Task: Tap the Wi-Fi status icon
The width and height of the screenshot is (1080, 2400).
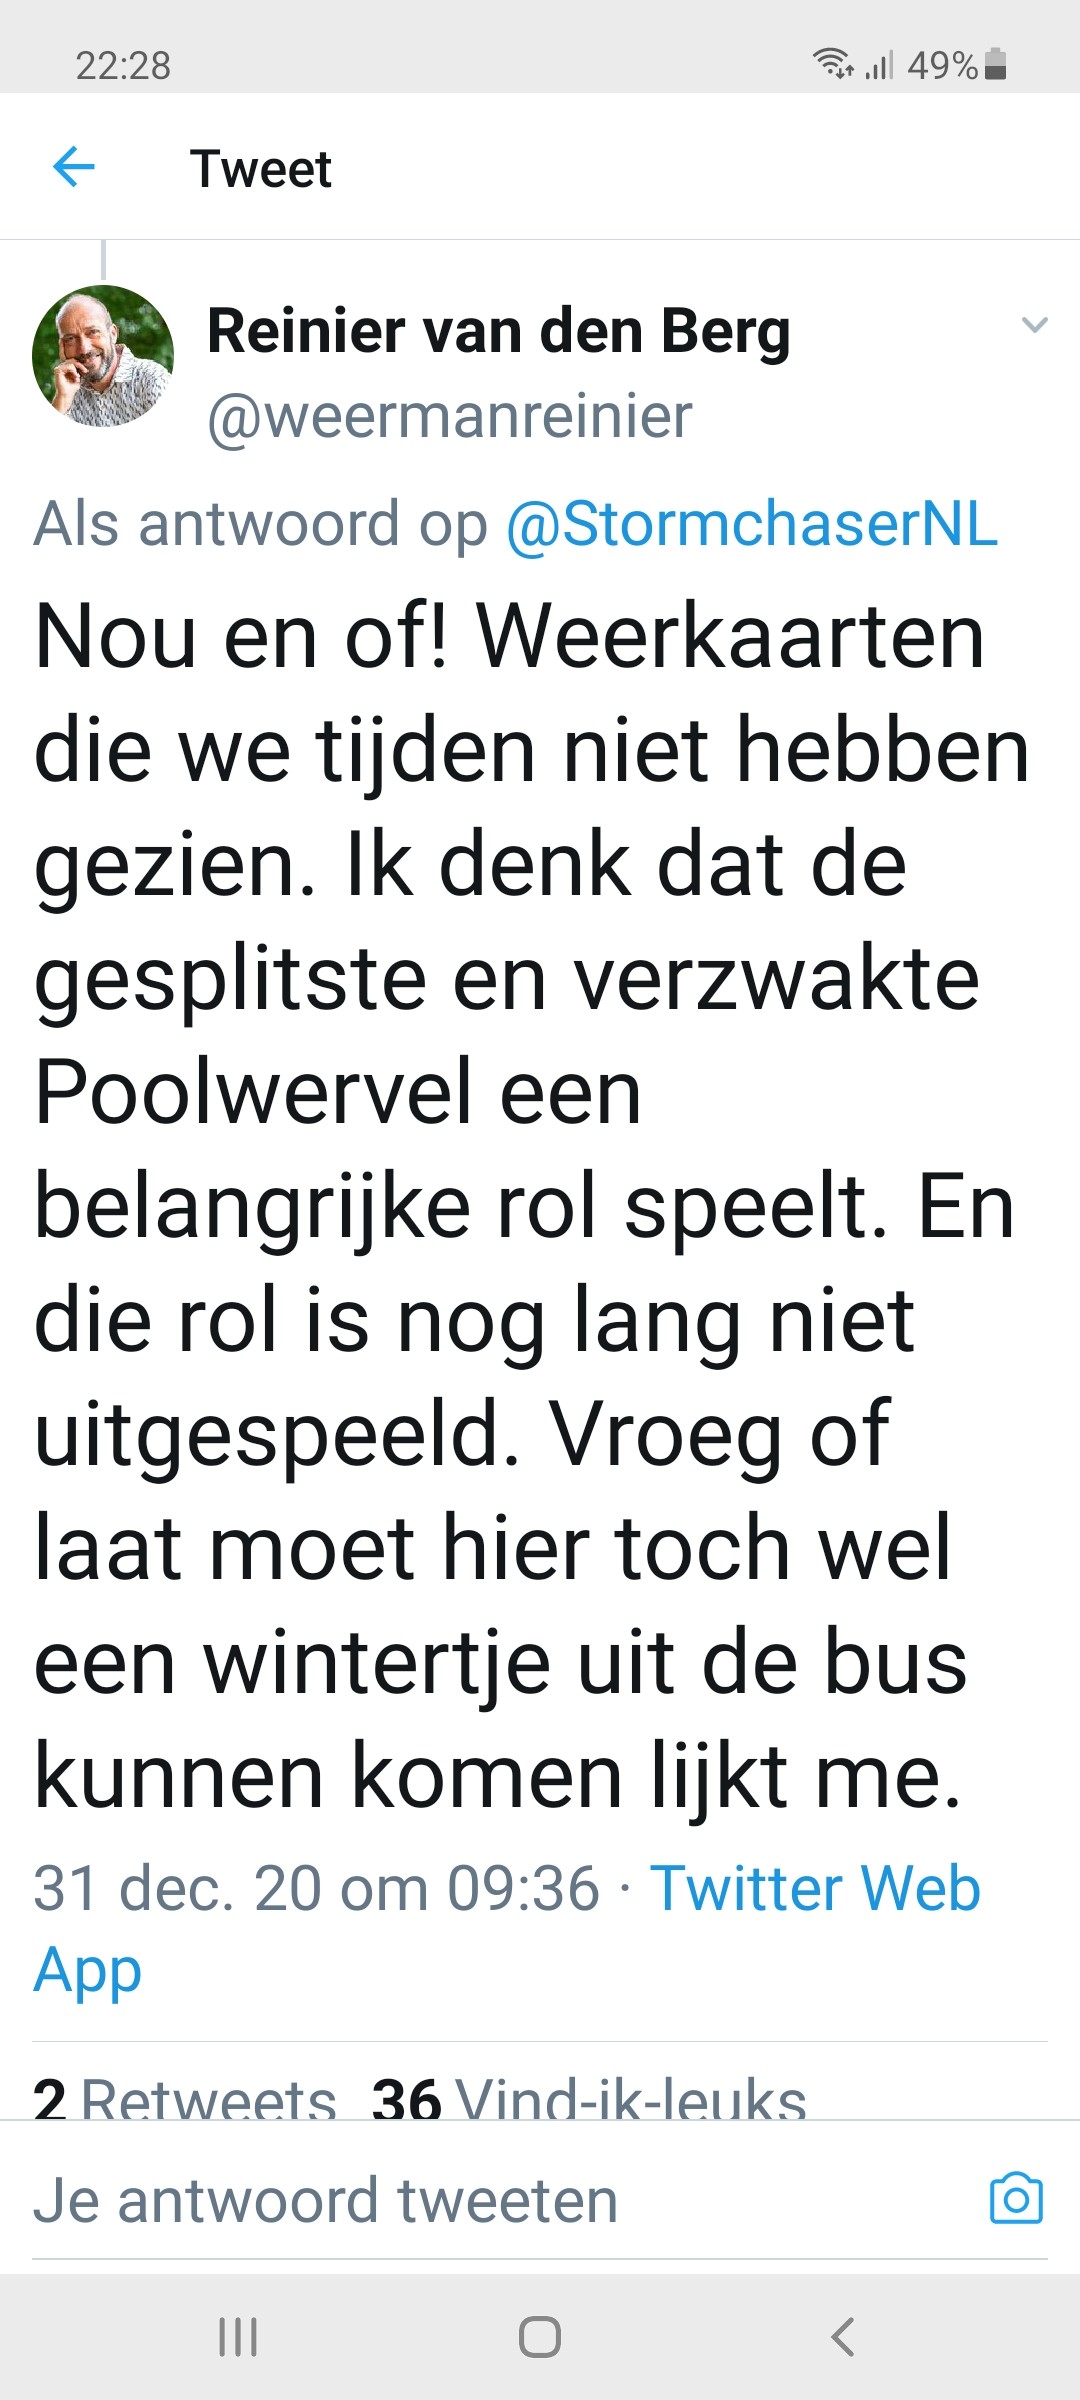Action: click(832, 63)
